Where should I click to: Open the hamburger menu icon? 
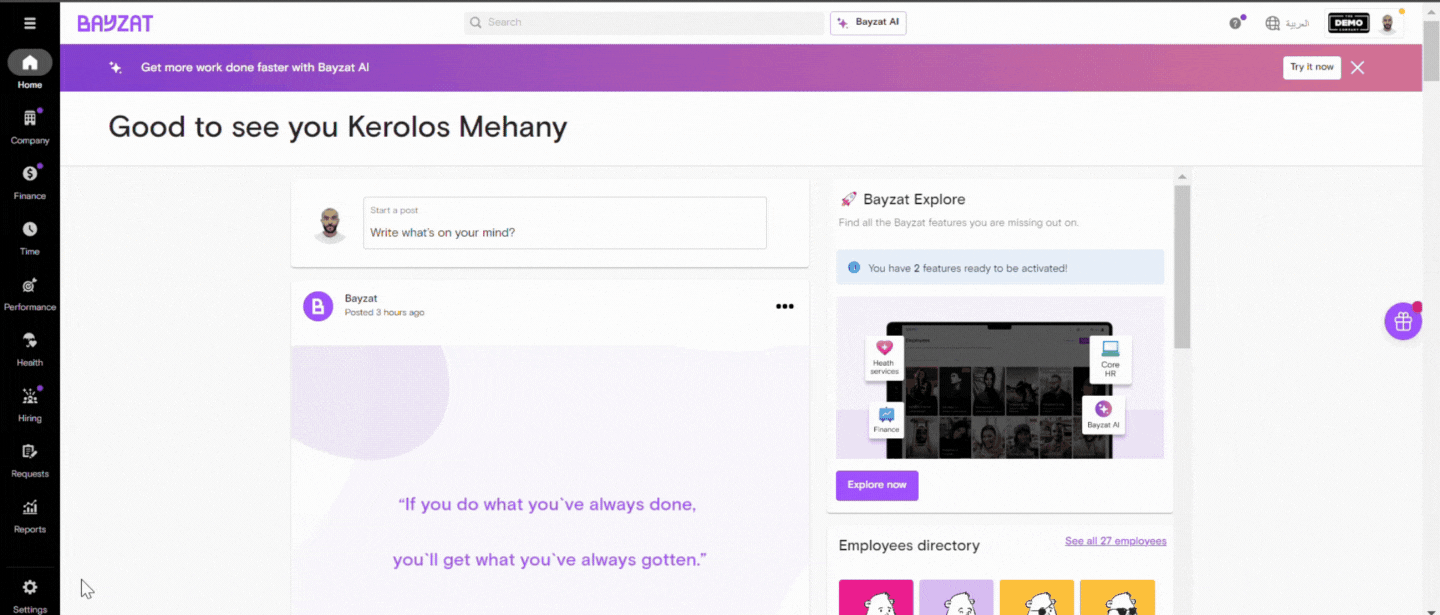(x=30, y=23)
